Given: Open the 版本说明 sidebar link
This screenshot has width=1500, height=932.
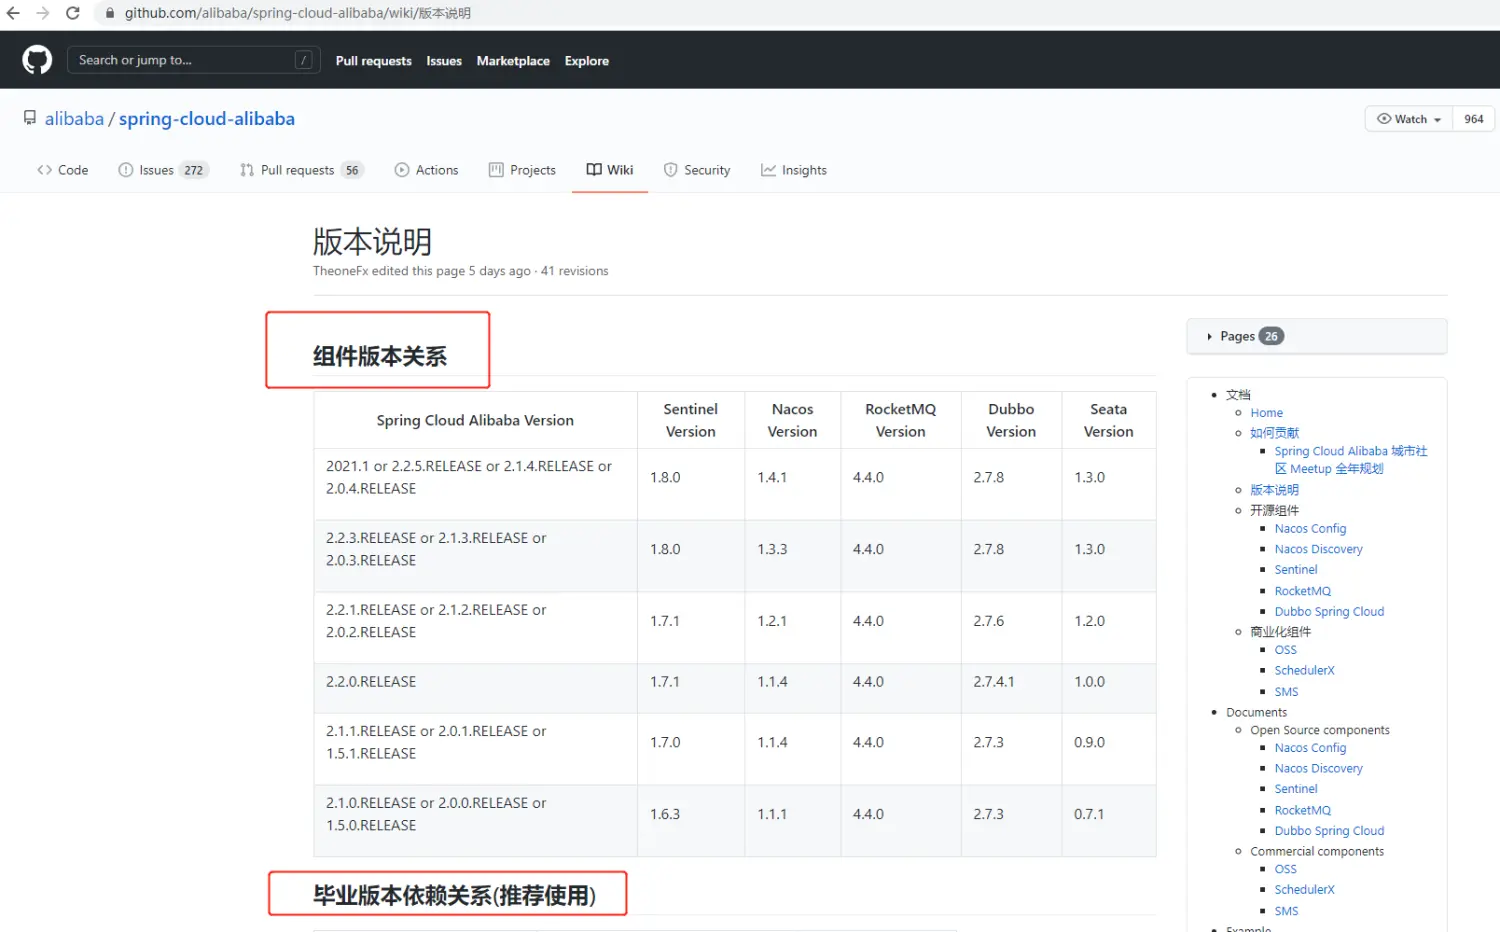Looking at the screenshot, I should coord(1274,490).
